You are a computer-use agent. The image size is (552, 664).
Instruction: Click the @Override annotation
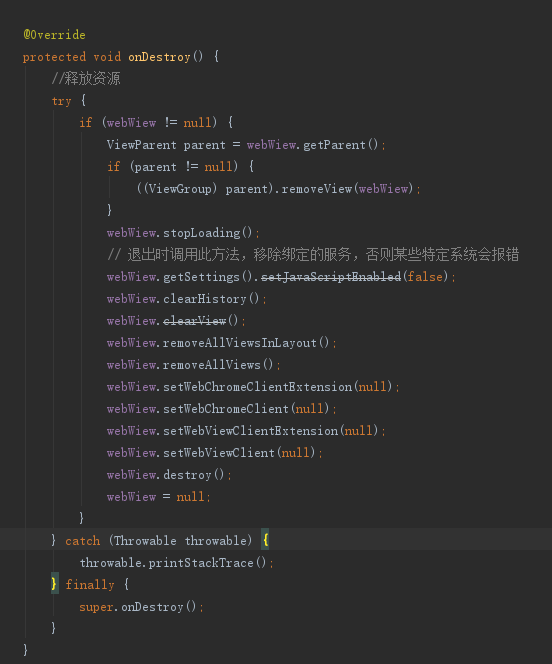pyautogui.click(x=54, y=35)
